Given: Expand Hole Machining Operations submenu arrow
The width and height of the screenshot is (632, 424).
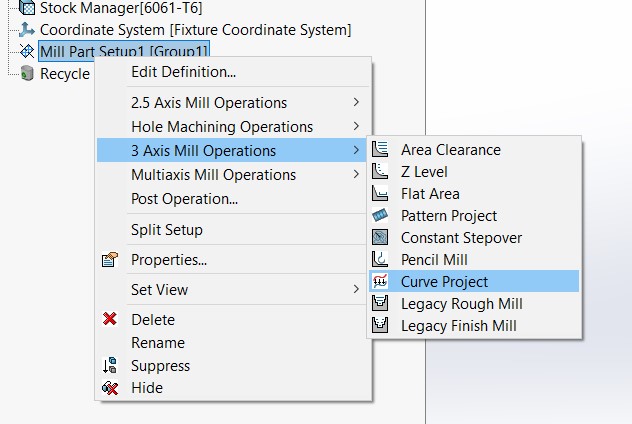Looking at the screenshot, I should [x=356, y=126].
